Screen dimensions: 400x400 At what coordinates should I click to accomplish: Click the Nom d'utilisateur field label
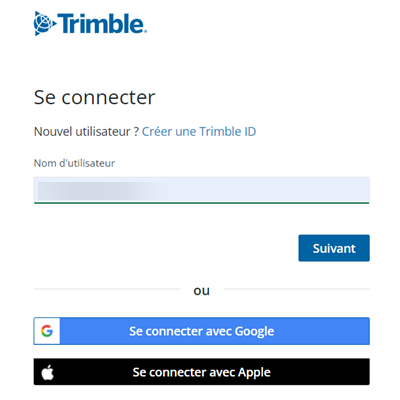pyautogui.click(x=74, y=163)
